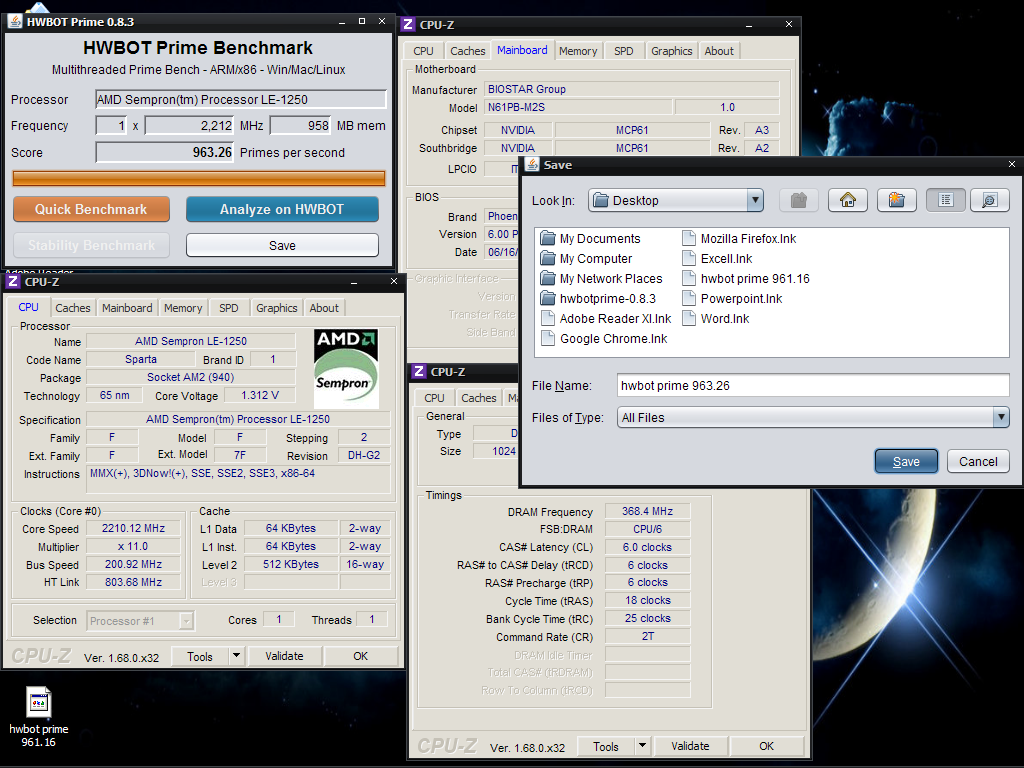Viewport: 1024px width, 768px height.
Task: Go up one folder level in Save dialog
Action: coord(799,200)
